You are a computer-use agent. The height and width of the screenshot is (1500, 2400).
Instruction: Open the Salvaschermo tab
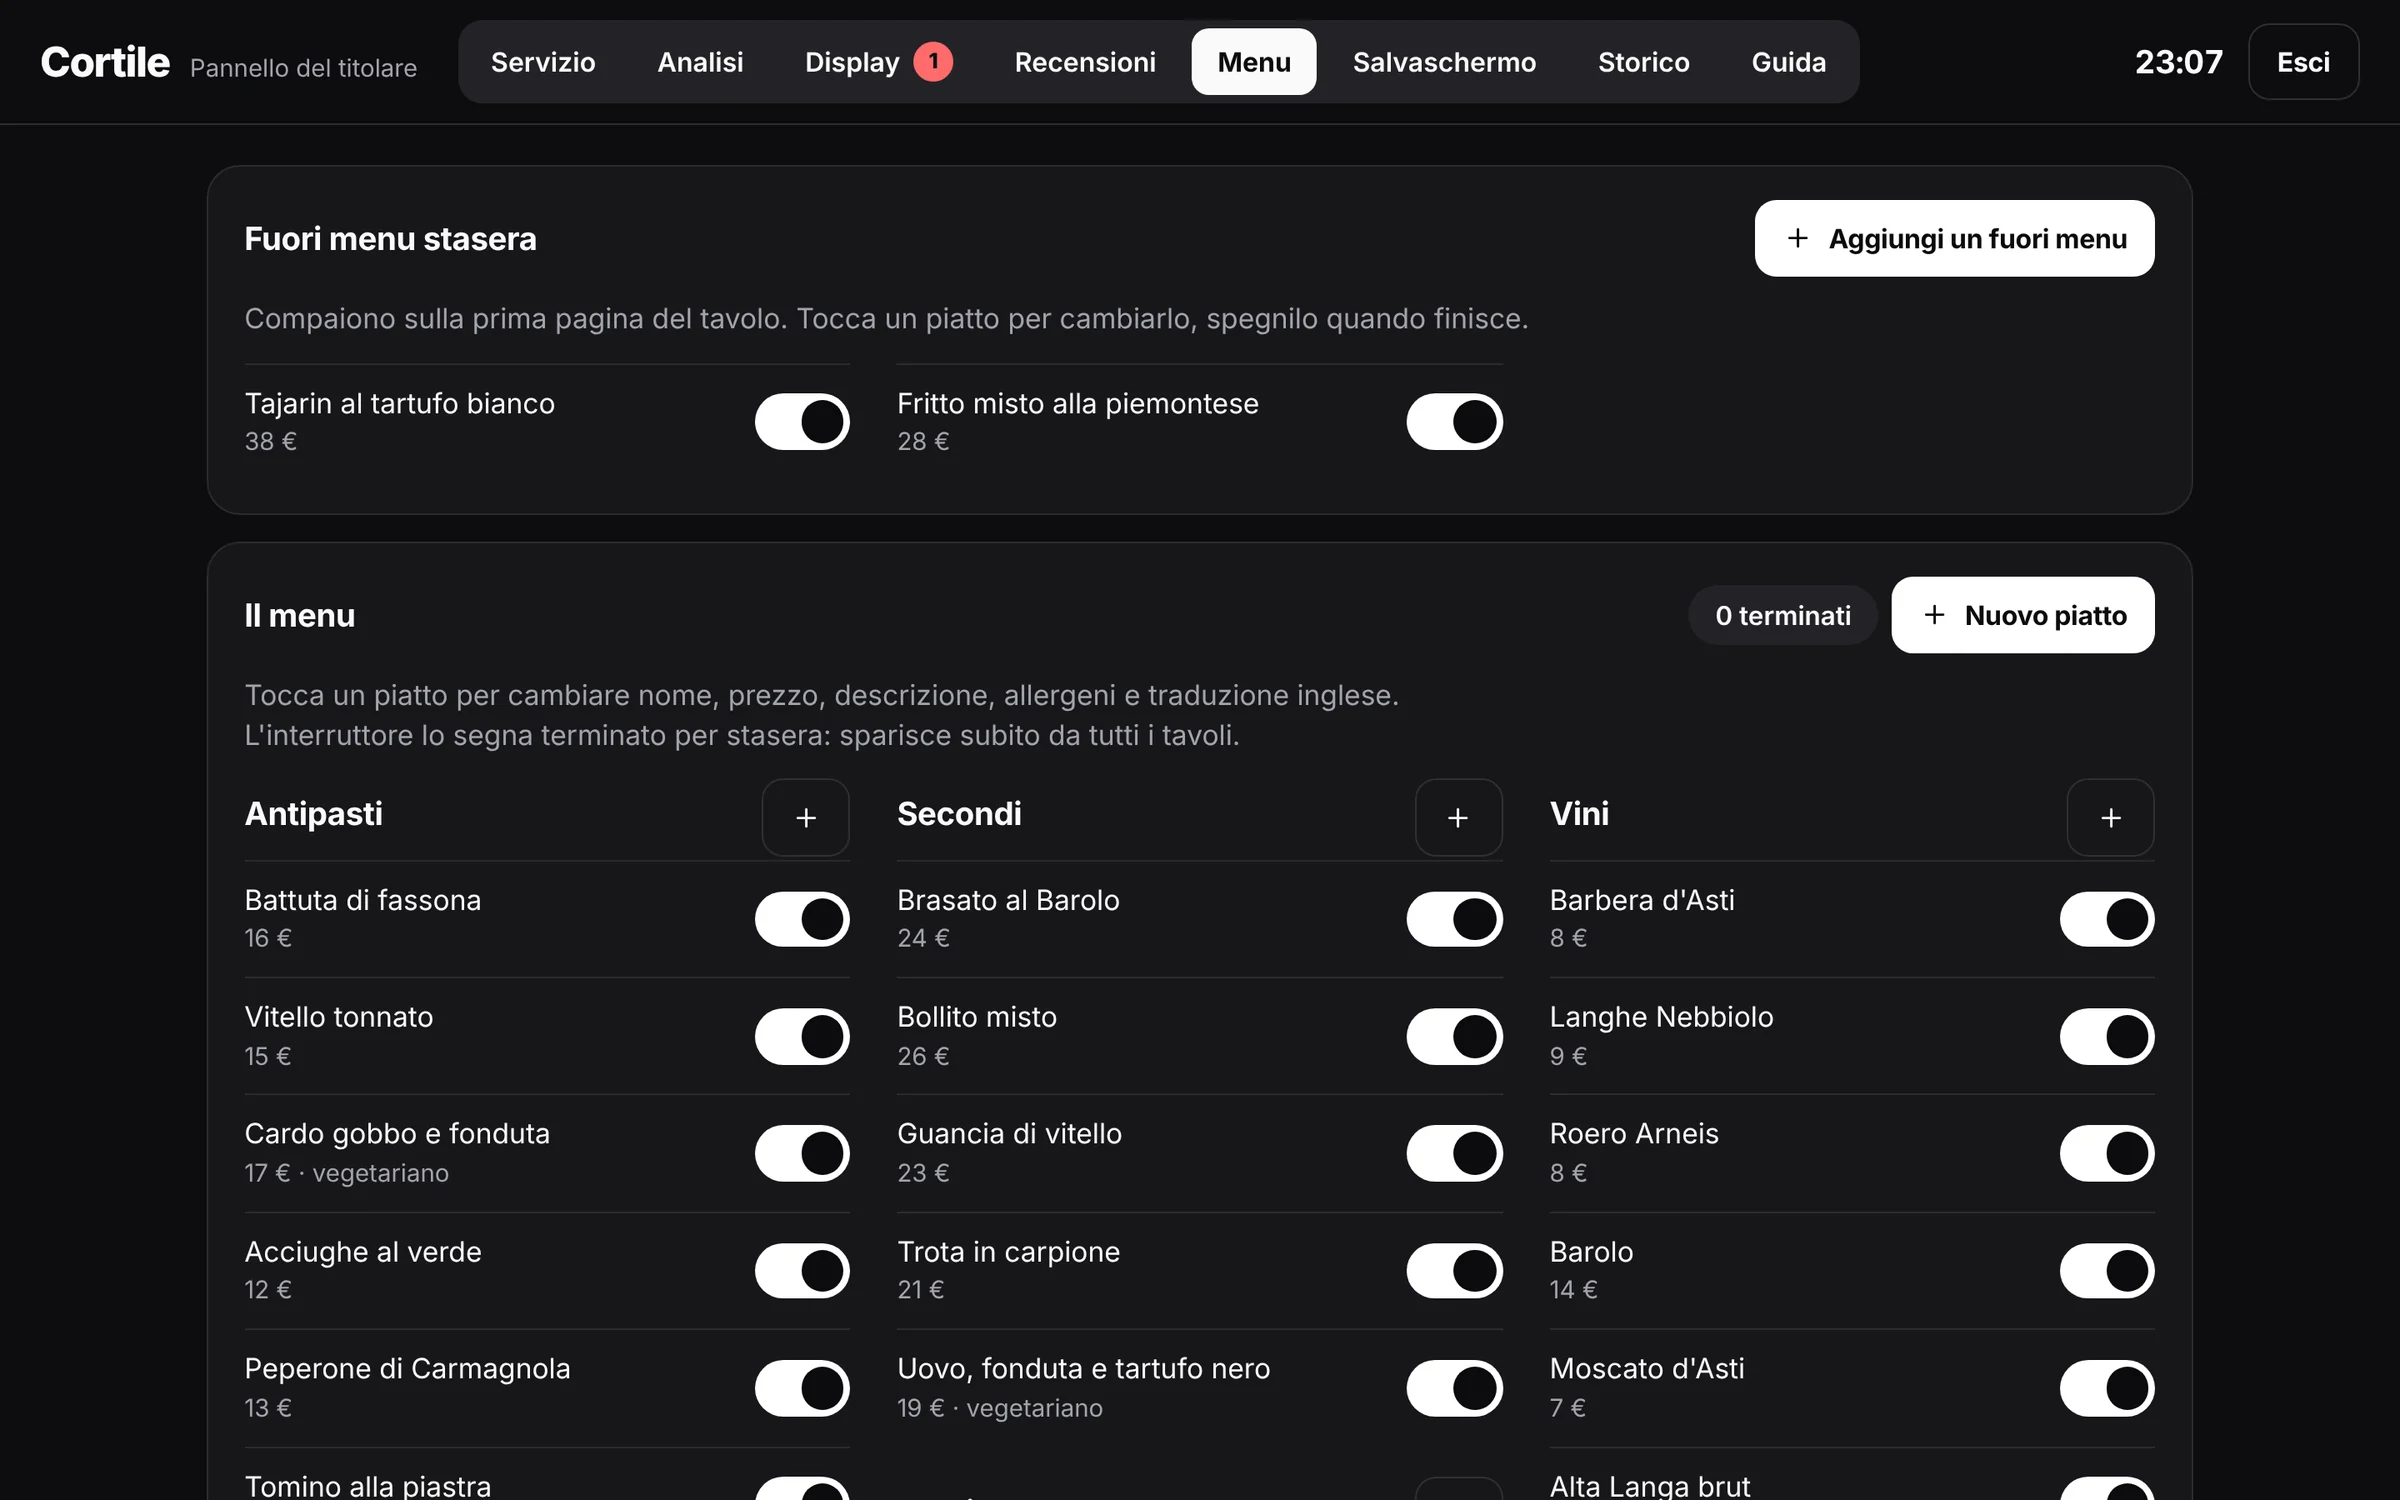[1444, 62]
